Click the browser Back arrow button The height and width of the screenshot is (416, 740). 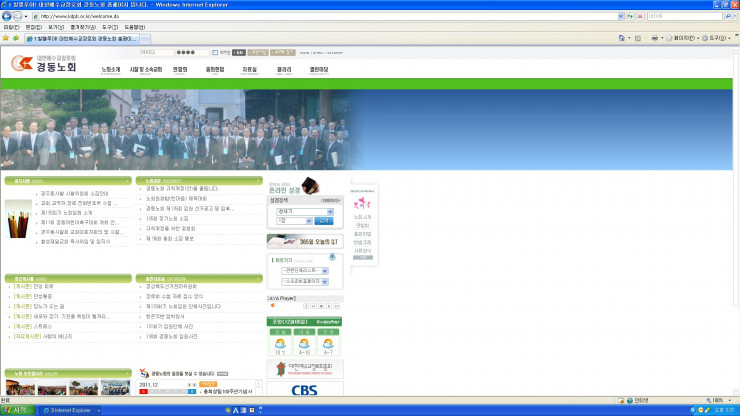[x=7, y=16]
